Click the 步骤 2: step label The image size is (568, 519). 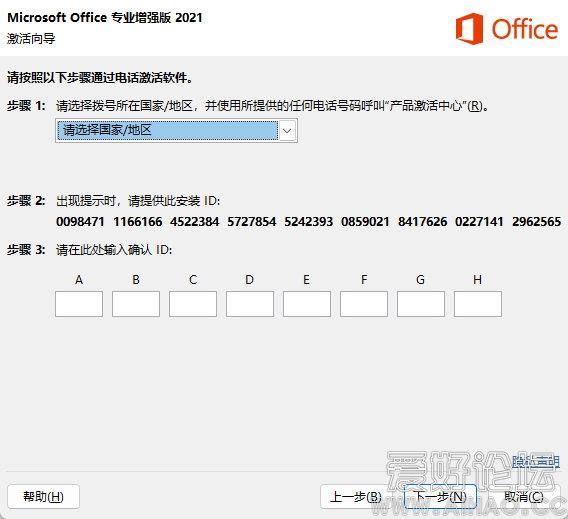point(26,200)
